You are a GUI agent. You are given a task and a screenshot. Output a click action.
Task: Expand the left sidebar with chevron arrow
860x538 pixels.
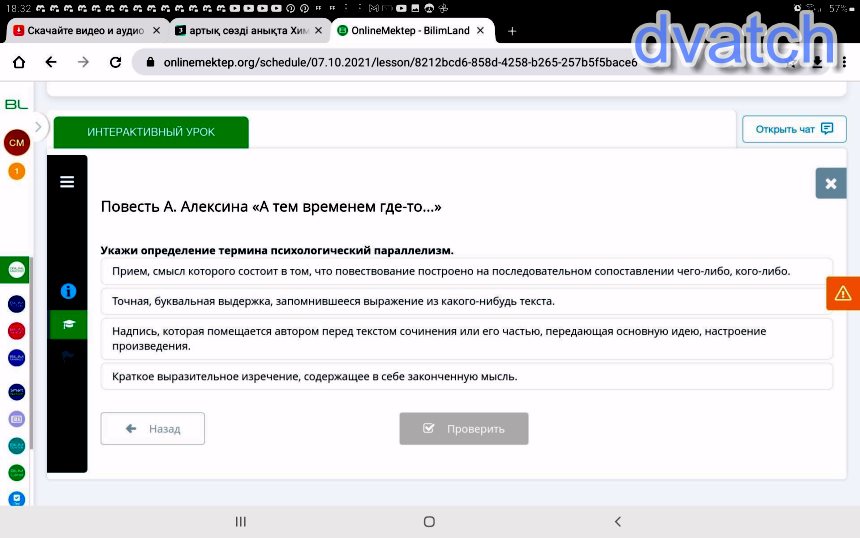click(38, 127)
